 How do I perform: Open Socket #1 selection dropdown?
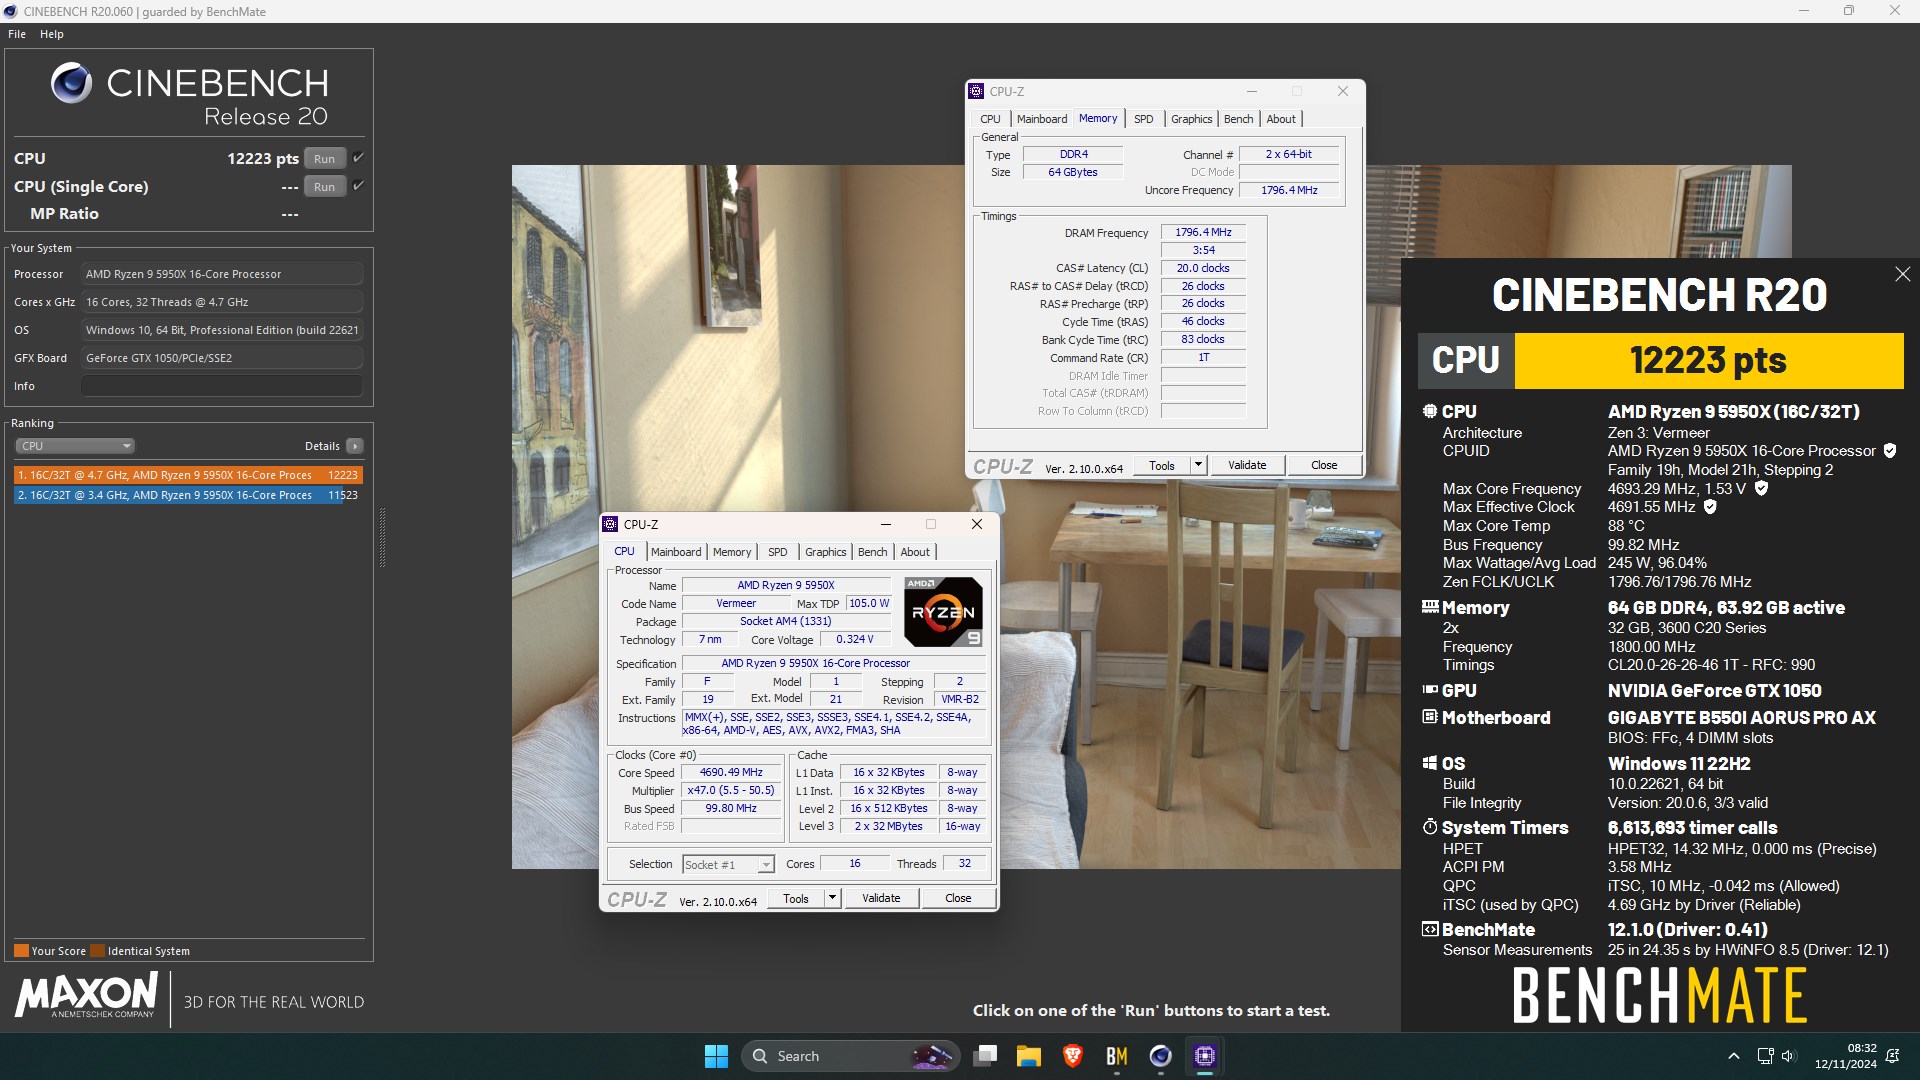coord(728,865)
